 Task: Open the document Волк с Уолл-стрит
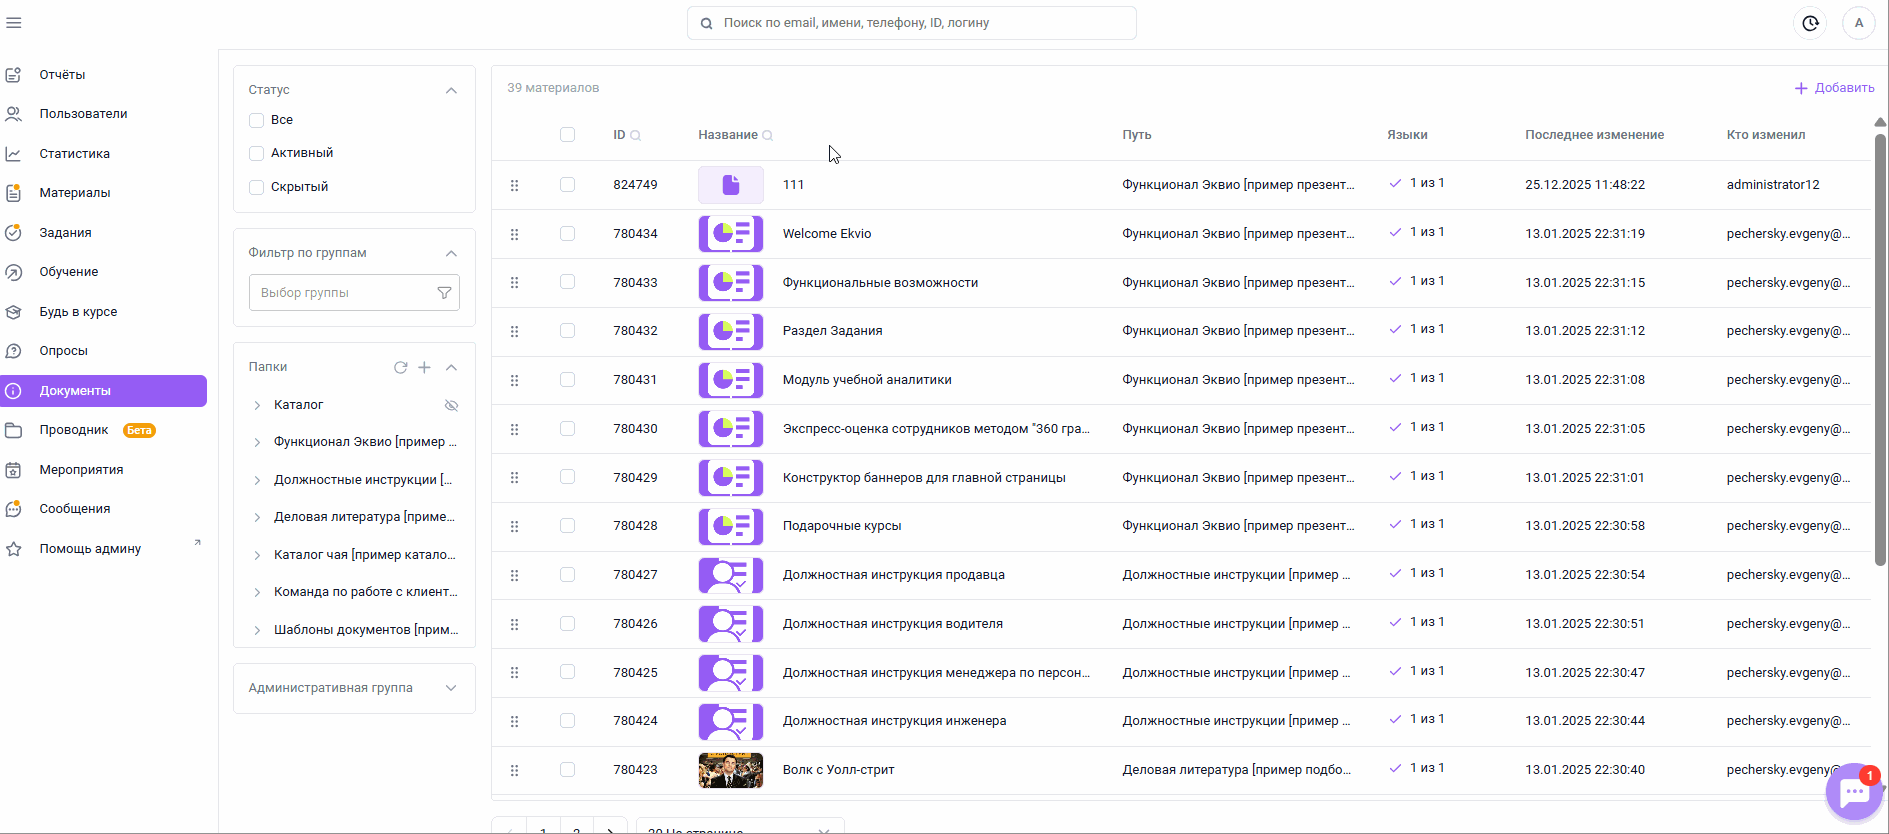point(838,770)
